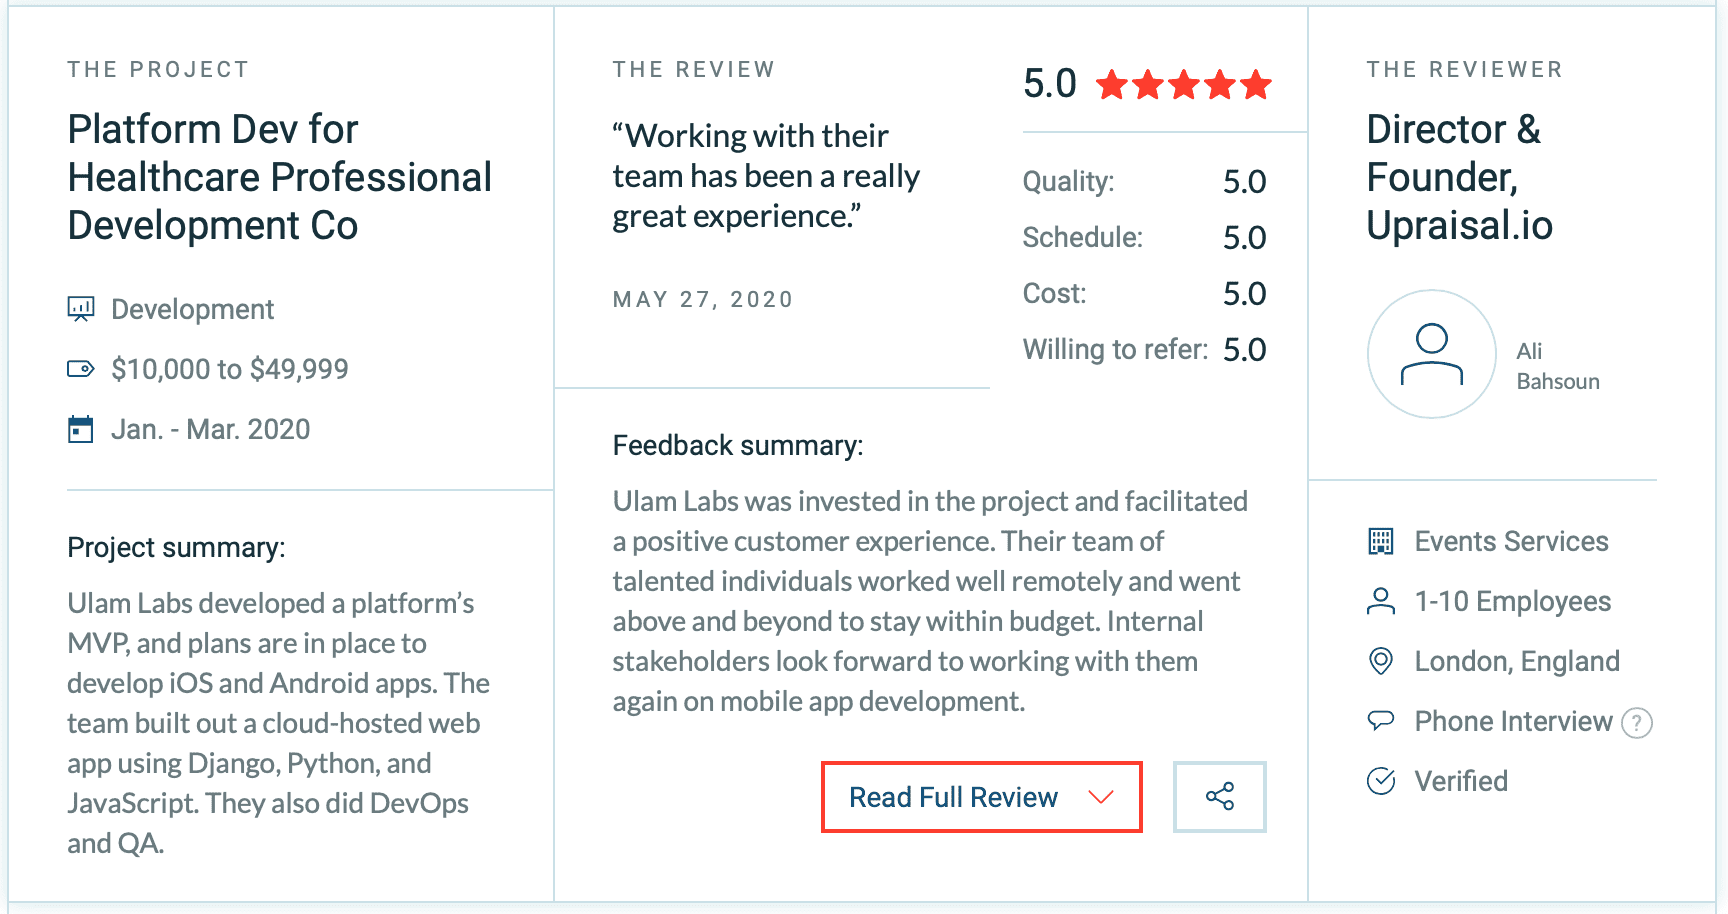Click the five-star rating display
Image resolution: width=1728 pixels, height=914 pixels.
pos(1183,85)
